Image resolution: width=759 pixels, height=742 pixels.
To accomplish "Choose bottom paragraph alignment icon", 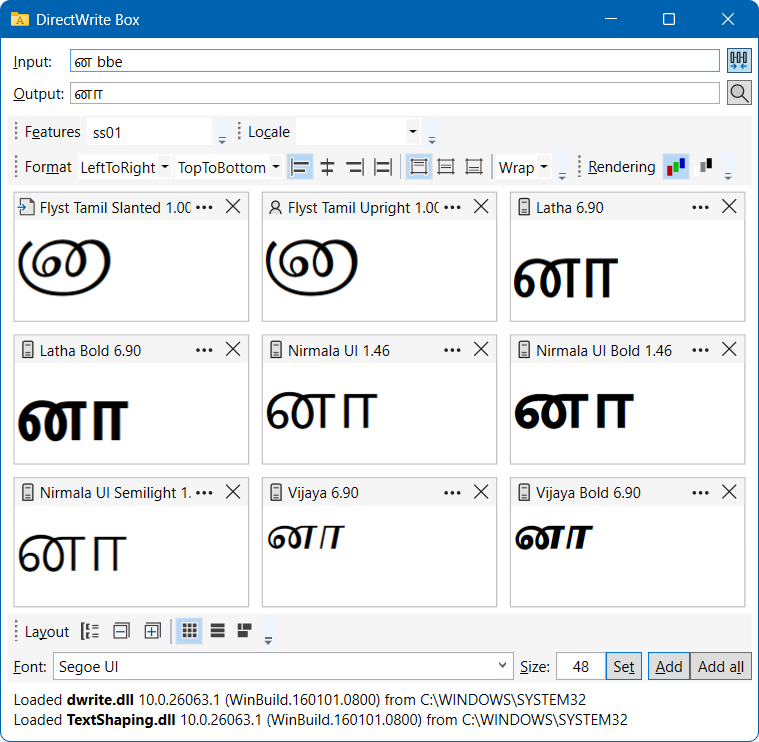I will point(474,167).
